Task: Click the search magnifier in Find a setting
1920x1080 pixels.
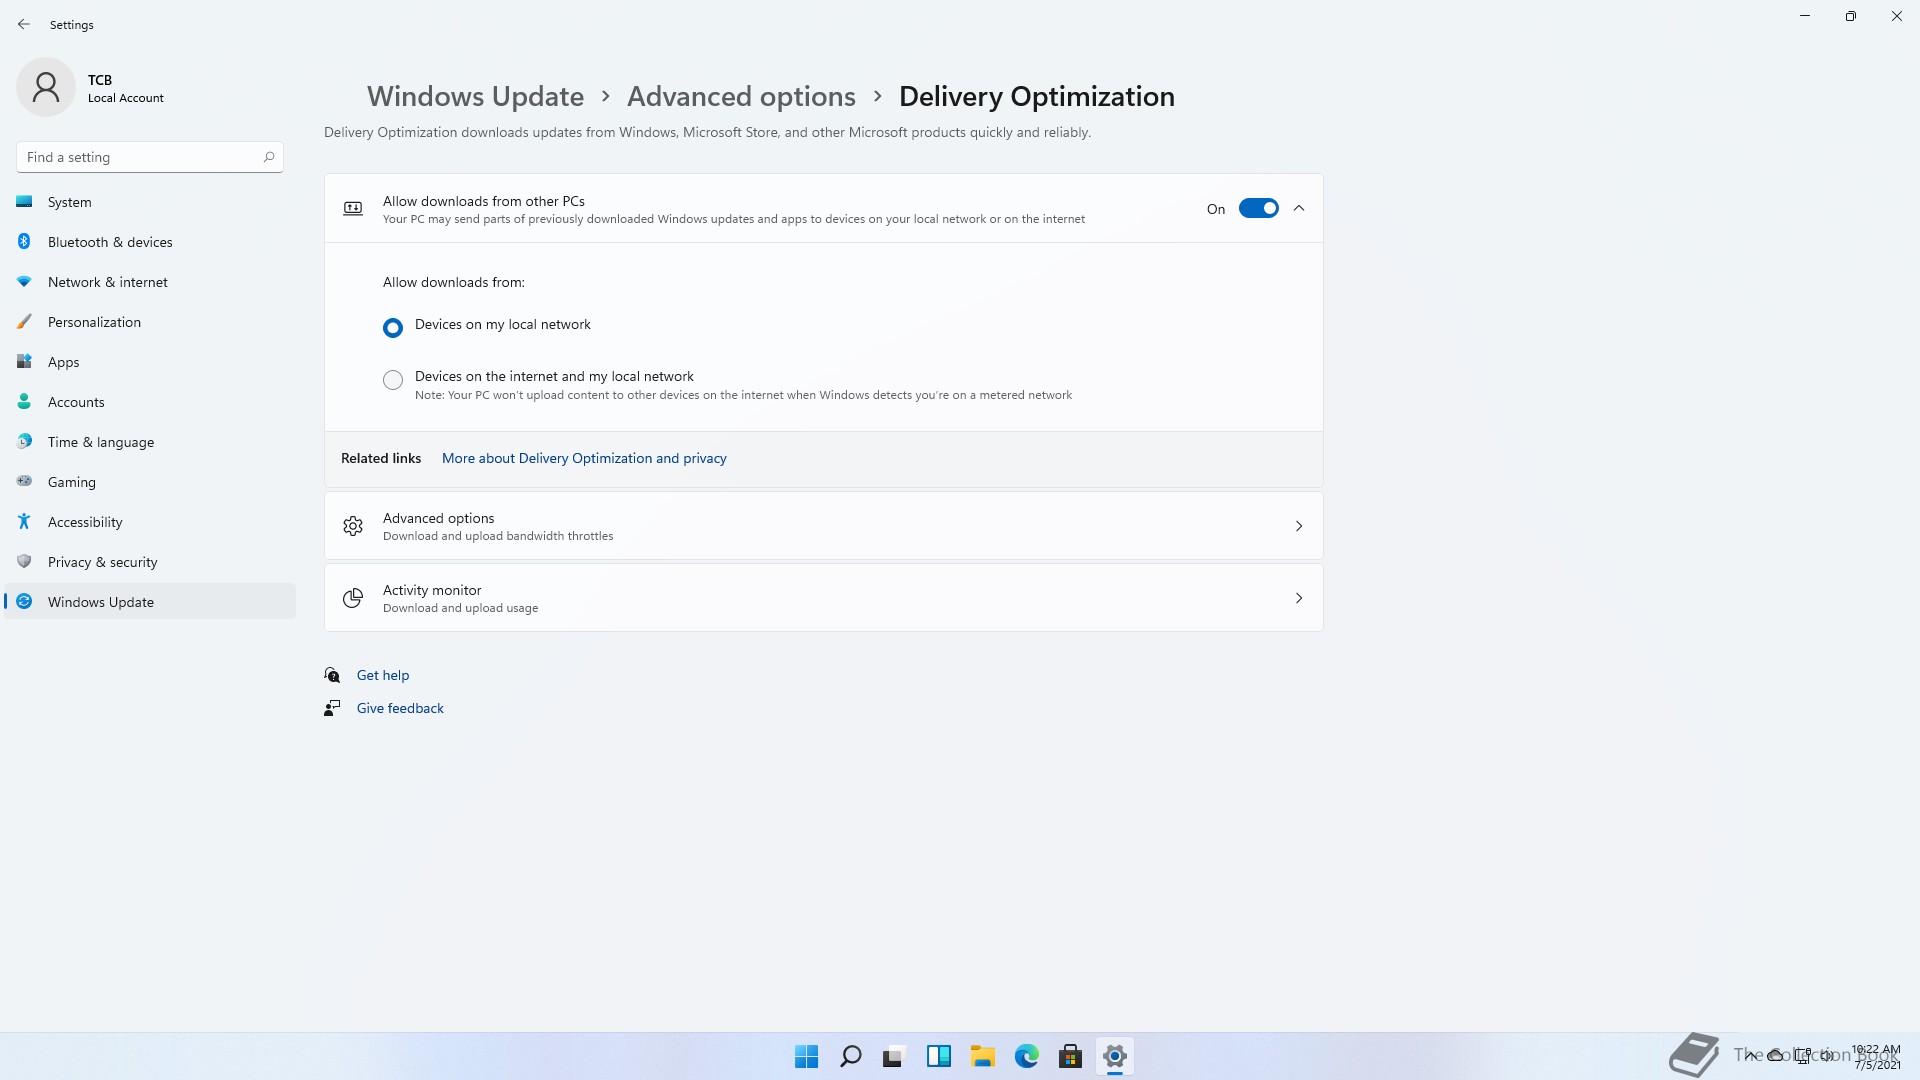Action: pos(269,157)
